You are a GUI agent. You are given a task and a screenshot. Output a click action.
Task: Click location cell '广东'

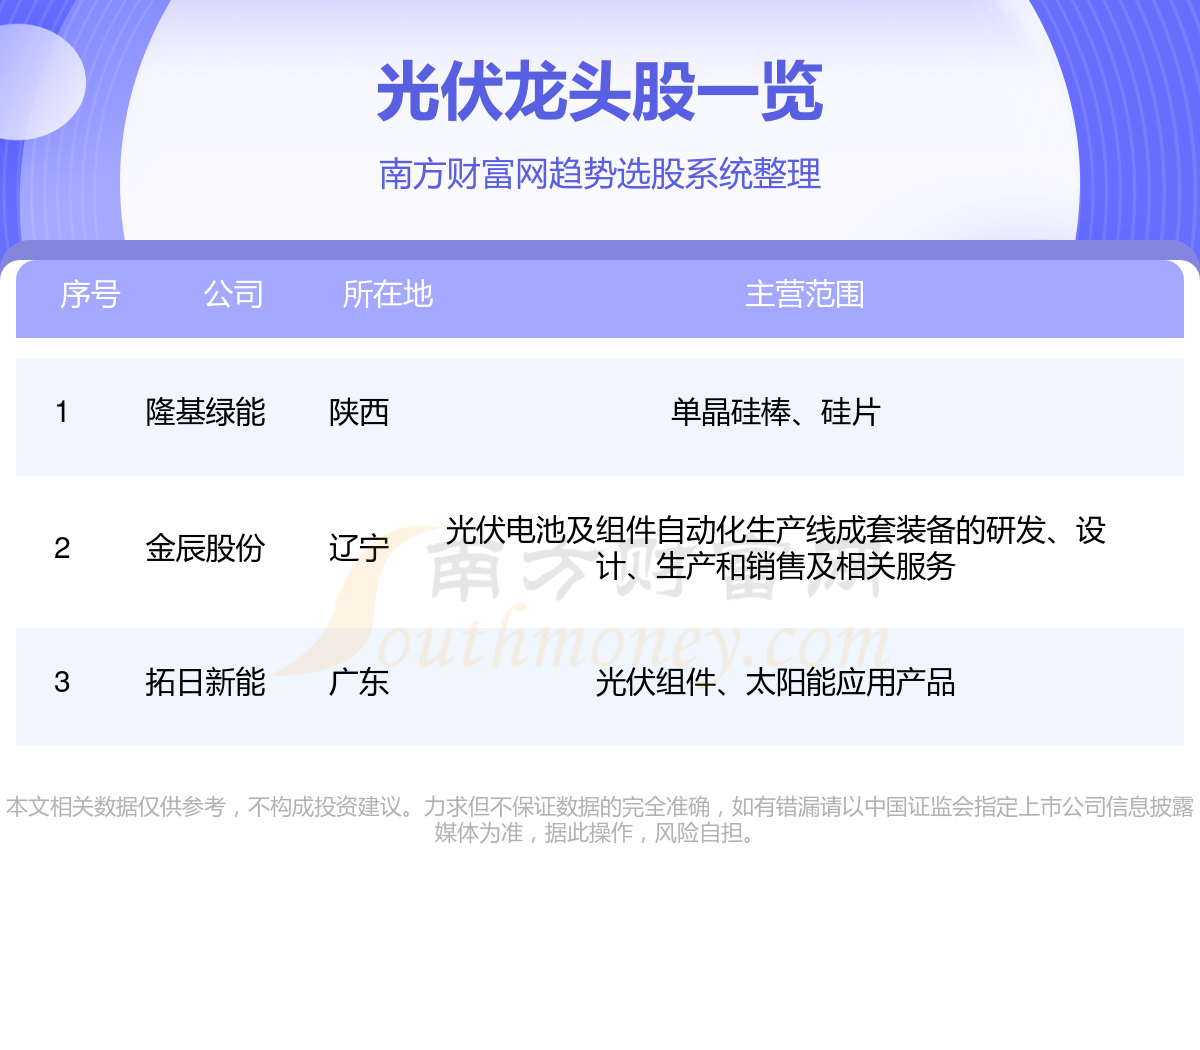tap(359, 682)
